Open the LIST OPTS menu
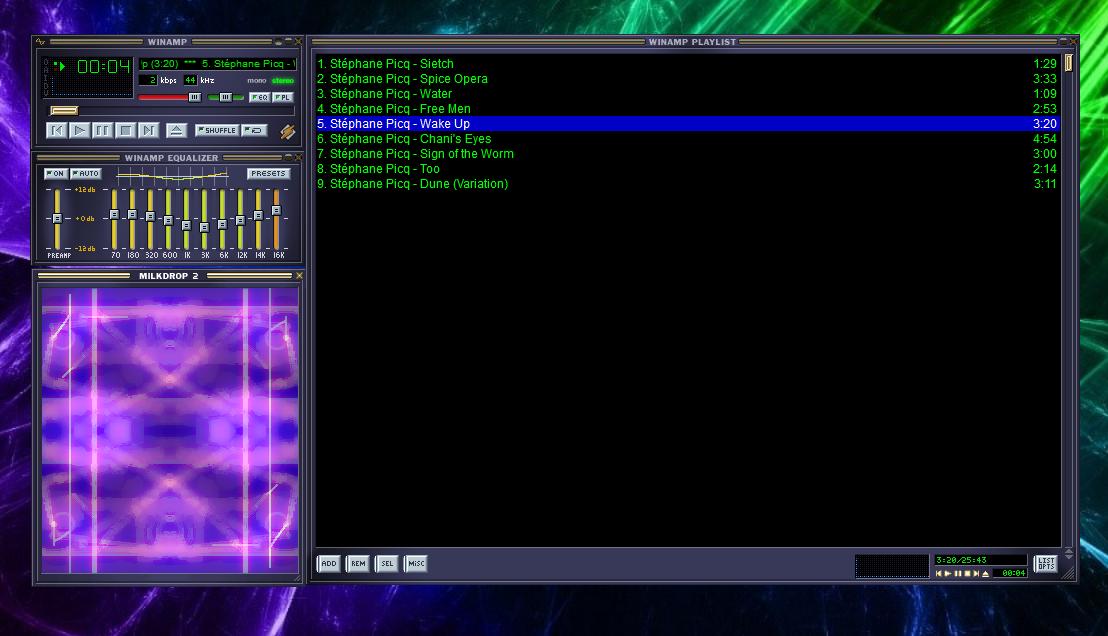Screen dimensions: 1108x636 coord(1046,564)
